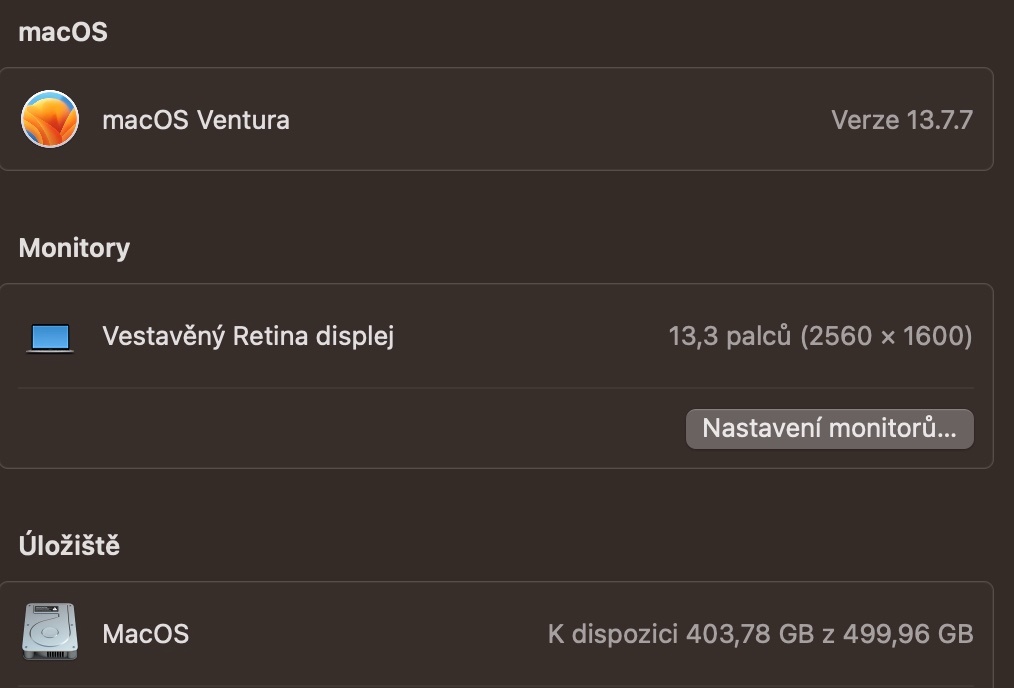Click the Verze 13.7.7 version label

(902, 120)
